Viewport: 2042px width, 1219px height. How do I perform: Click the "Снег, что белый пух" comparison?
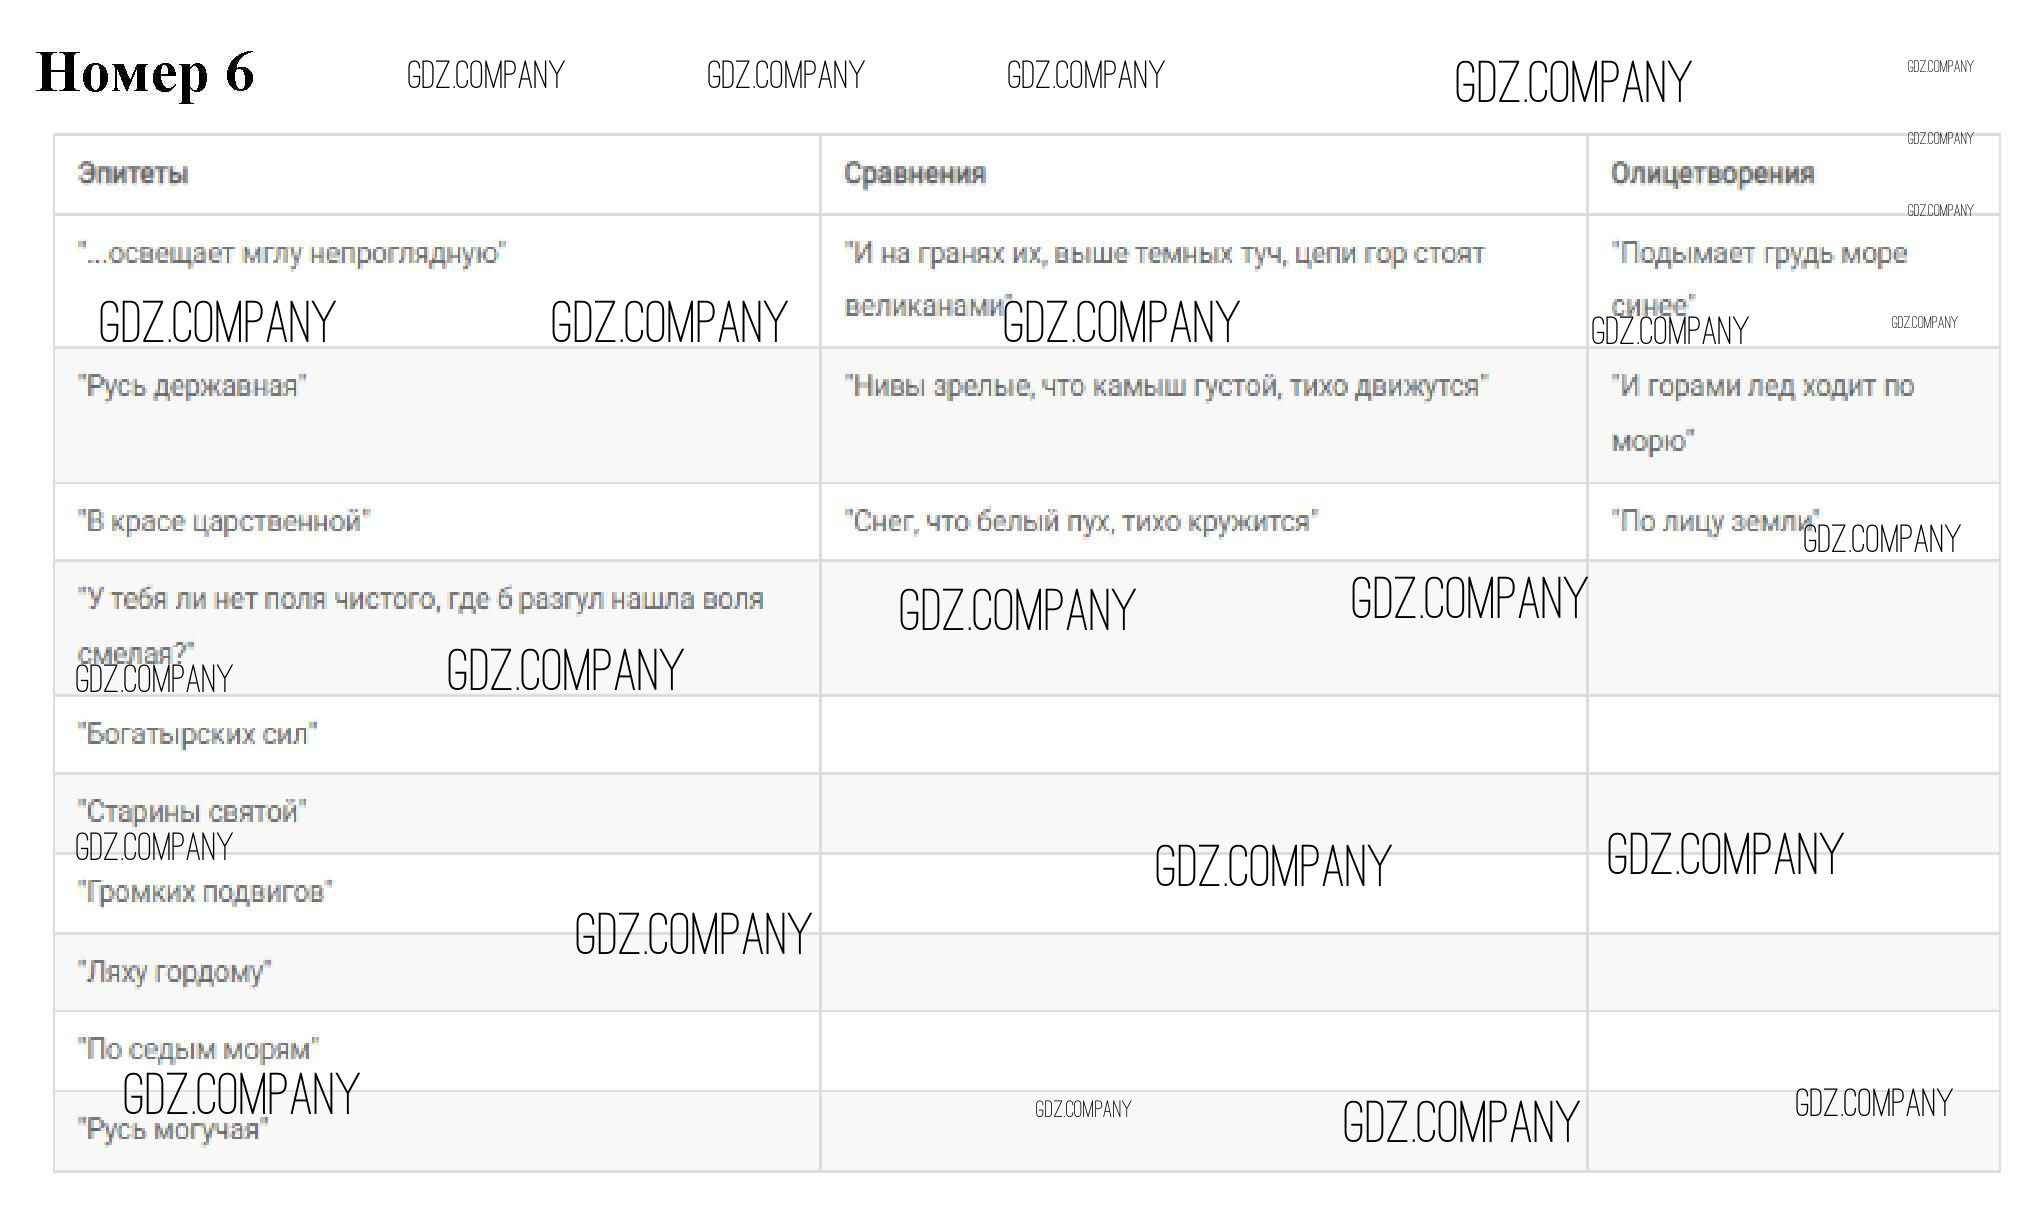[x=1081, y=522]
